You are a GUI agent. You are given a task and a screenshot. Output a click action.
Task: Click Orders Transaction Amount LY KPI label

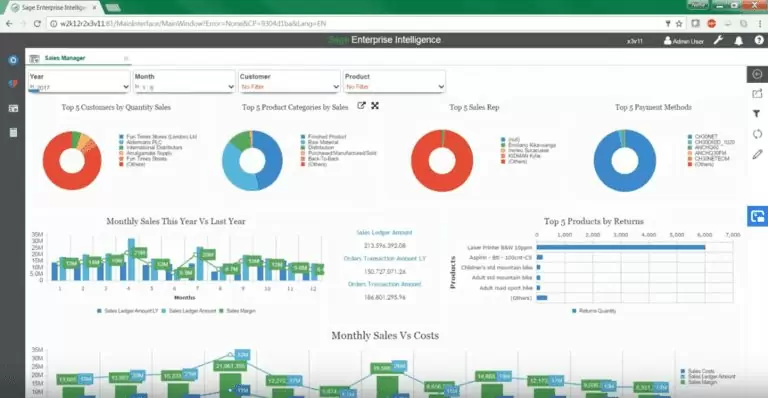[x=384, y=258]
